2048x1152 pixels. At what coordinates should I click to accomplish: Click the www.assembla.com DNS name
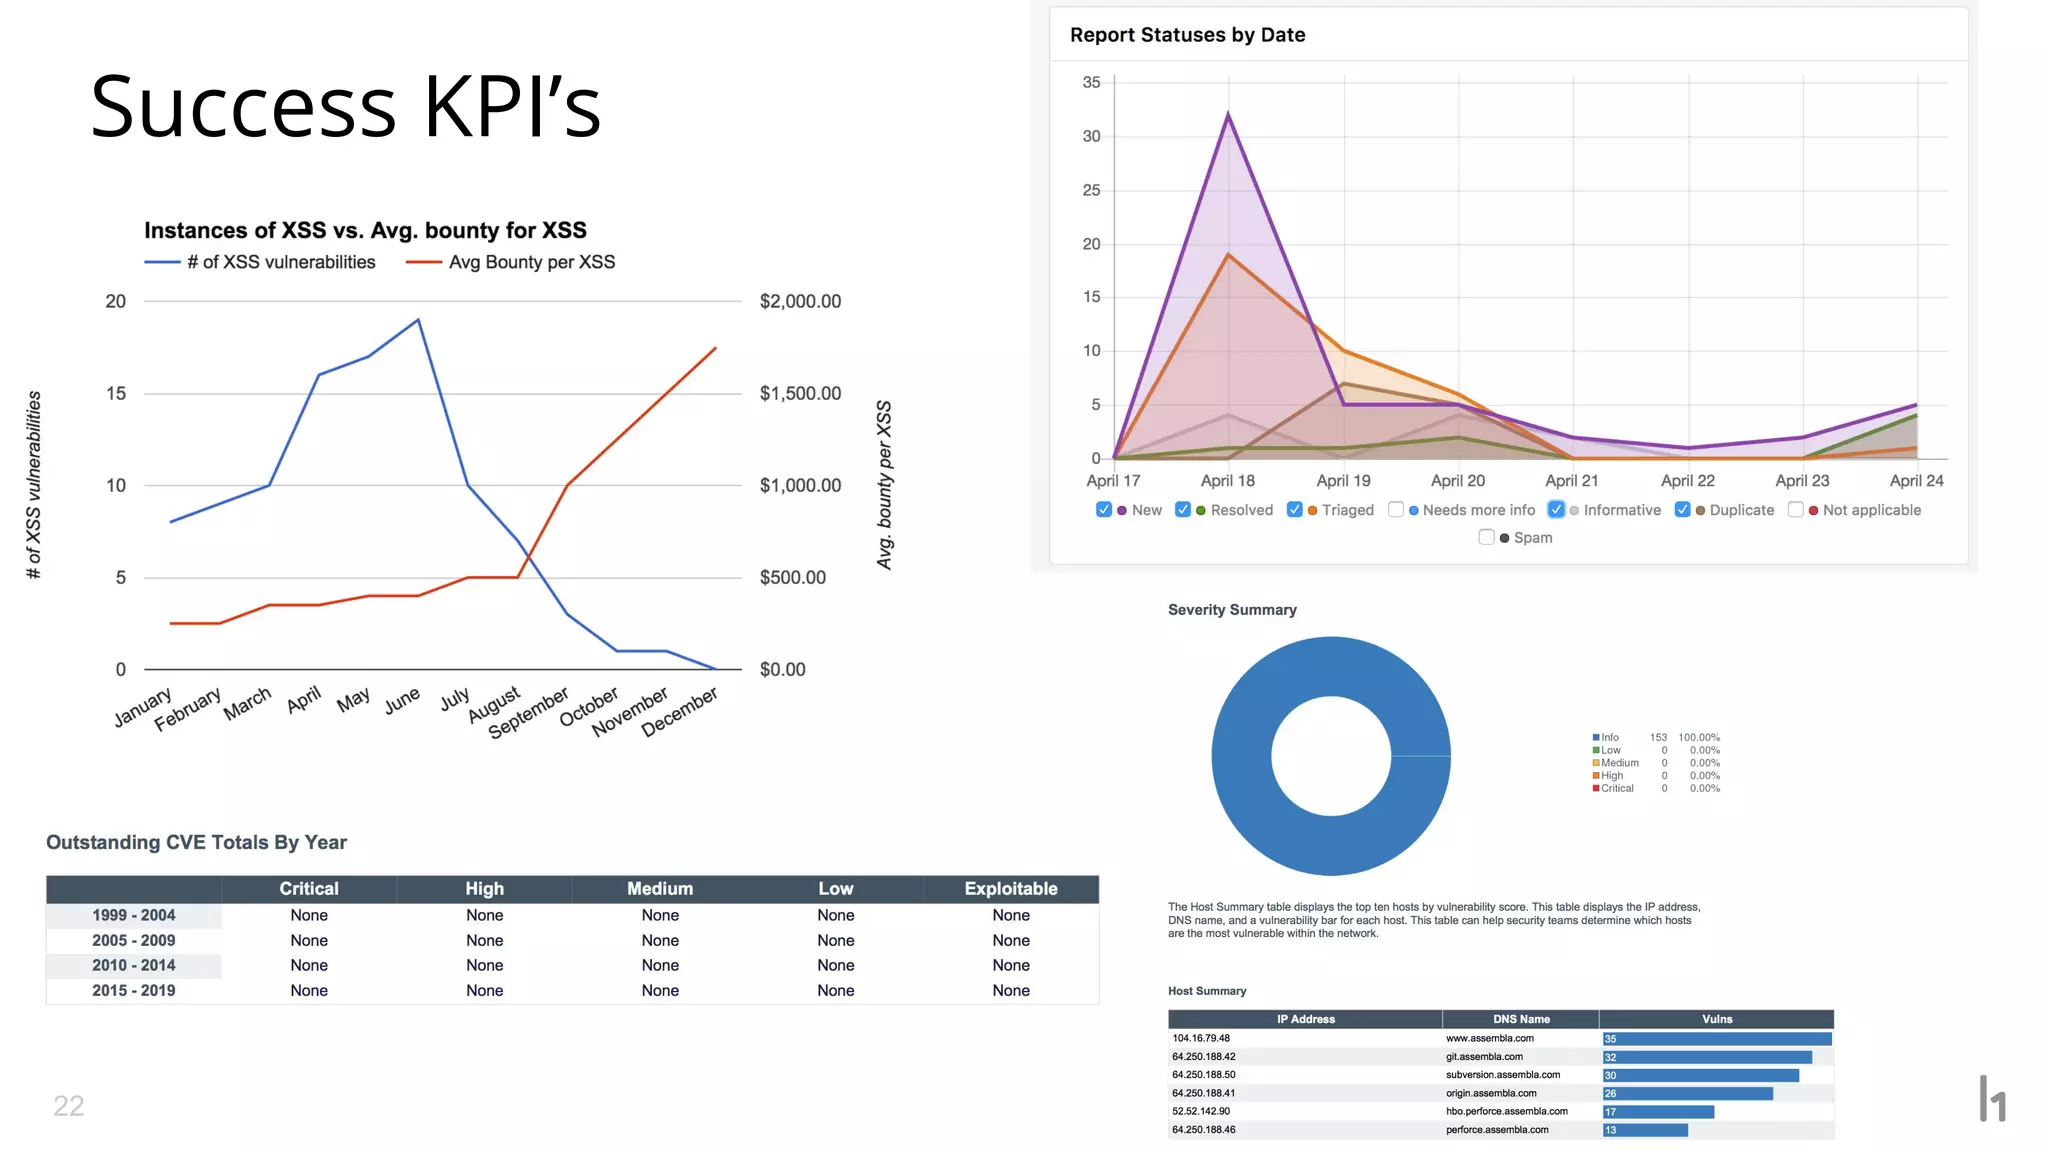(1490, 1039)
